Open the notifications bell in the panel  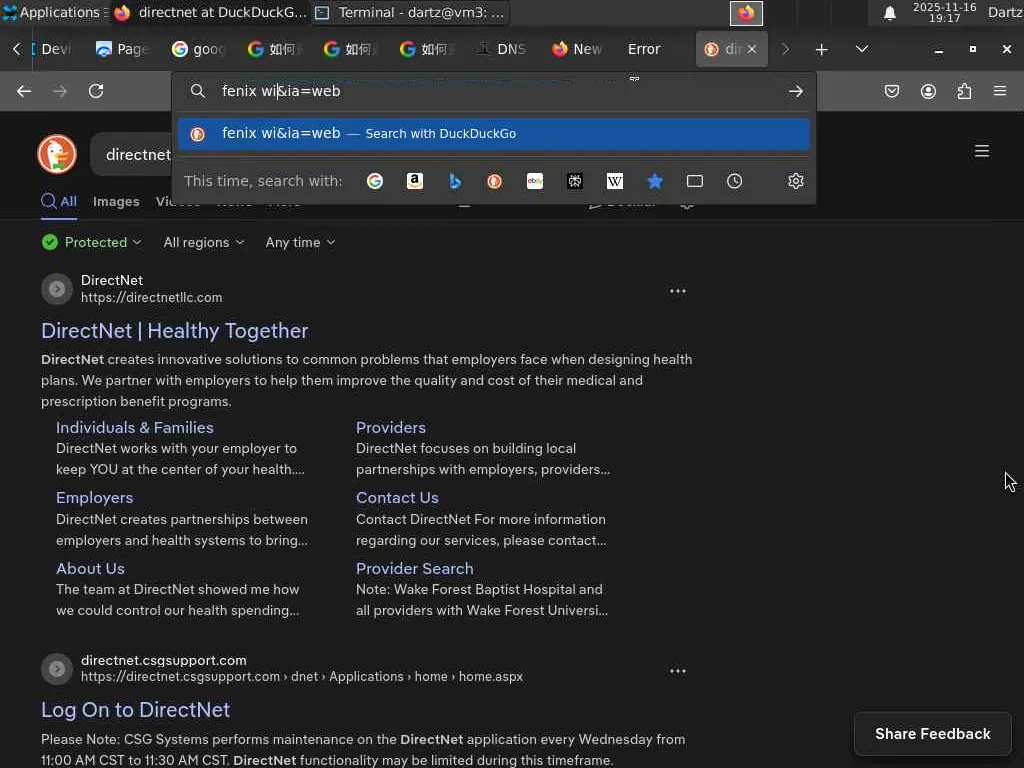(889, 13)
